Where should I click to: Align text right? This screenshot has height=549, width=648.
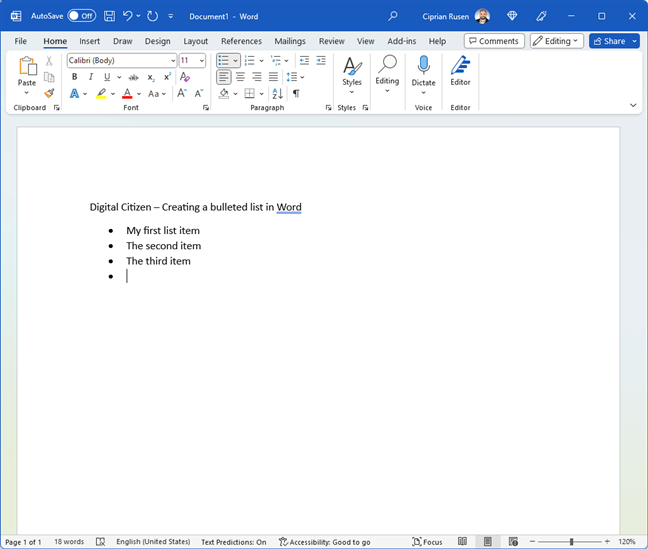click(x=257, y=77)
